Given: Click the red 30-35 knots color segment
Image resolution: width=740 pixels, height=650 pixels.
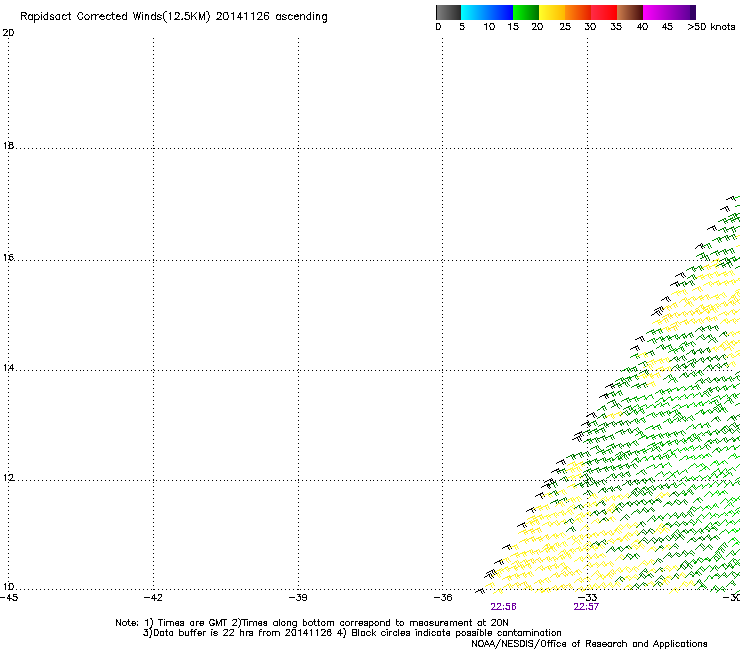Looking at the screenshot, I should (x=604, y=12).
